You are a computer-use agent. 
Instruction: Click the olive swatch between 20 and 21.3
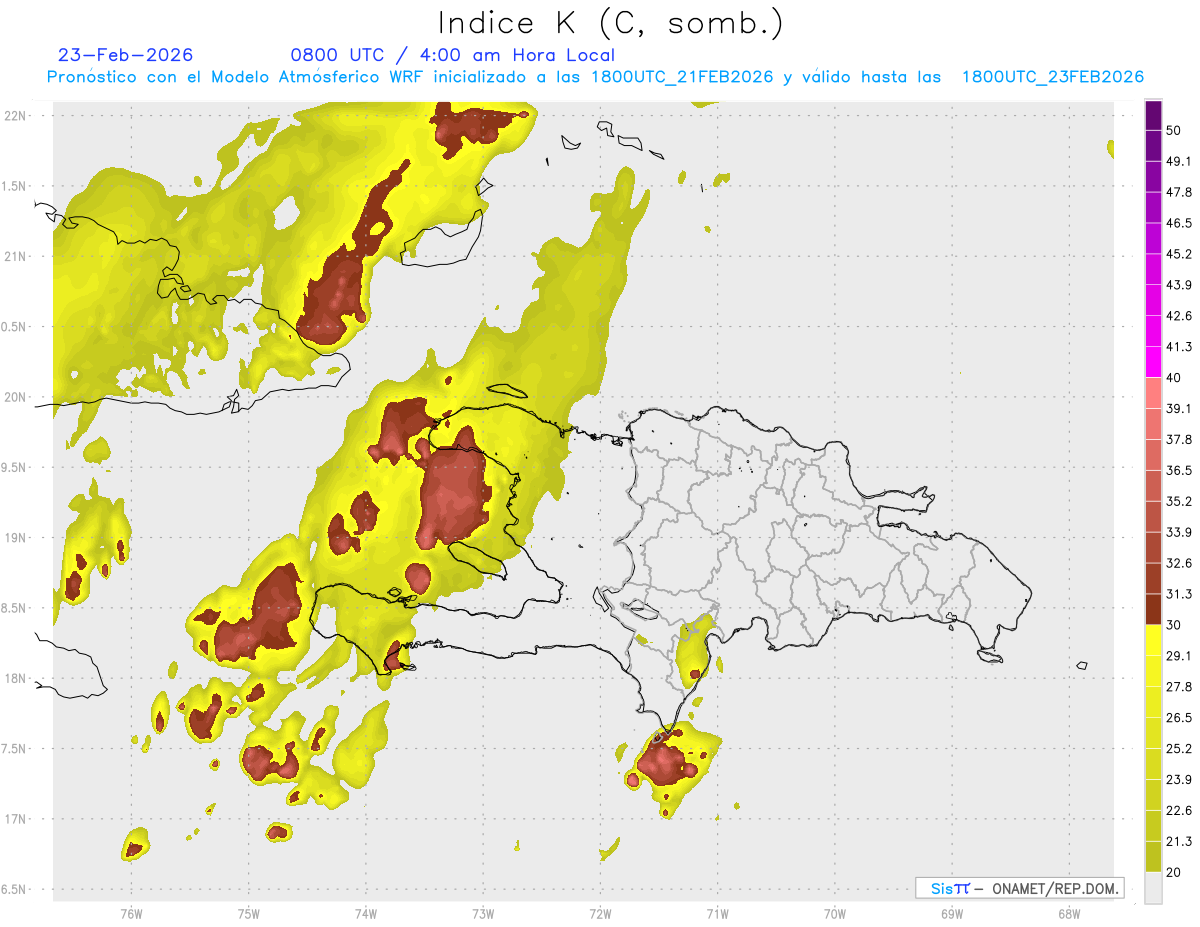click(x=1153, y=857)
